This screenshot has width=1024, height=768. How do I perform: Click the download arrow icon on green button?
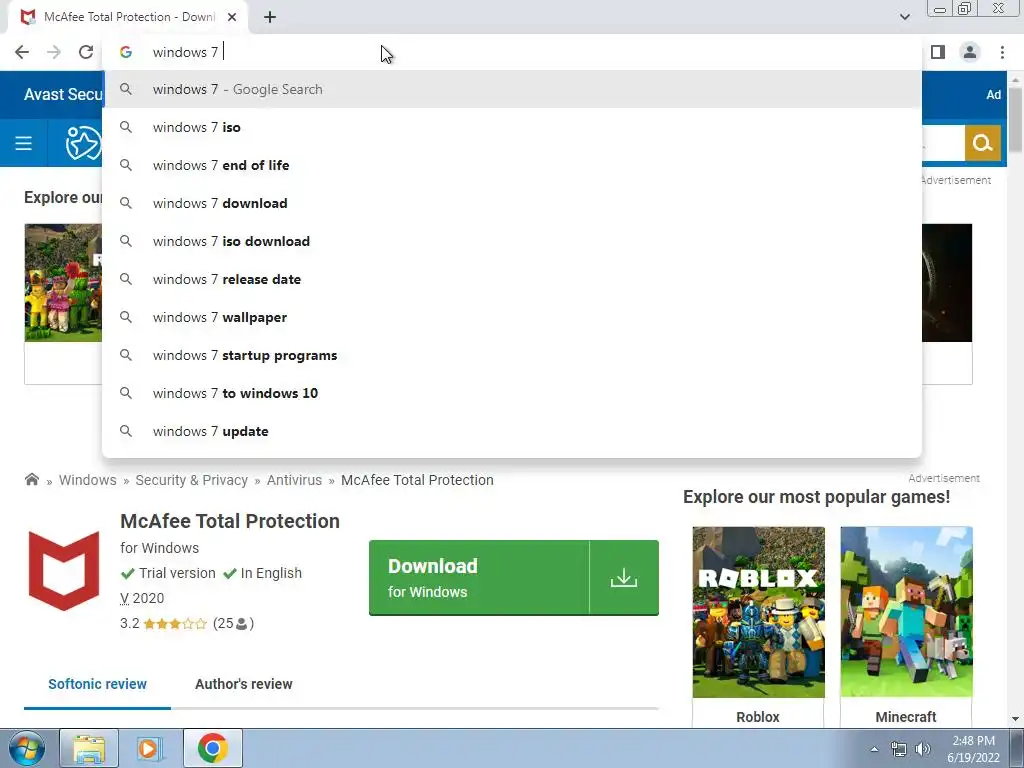624,577
